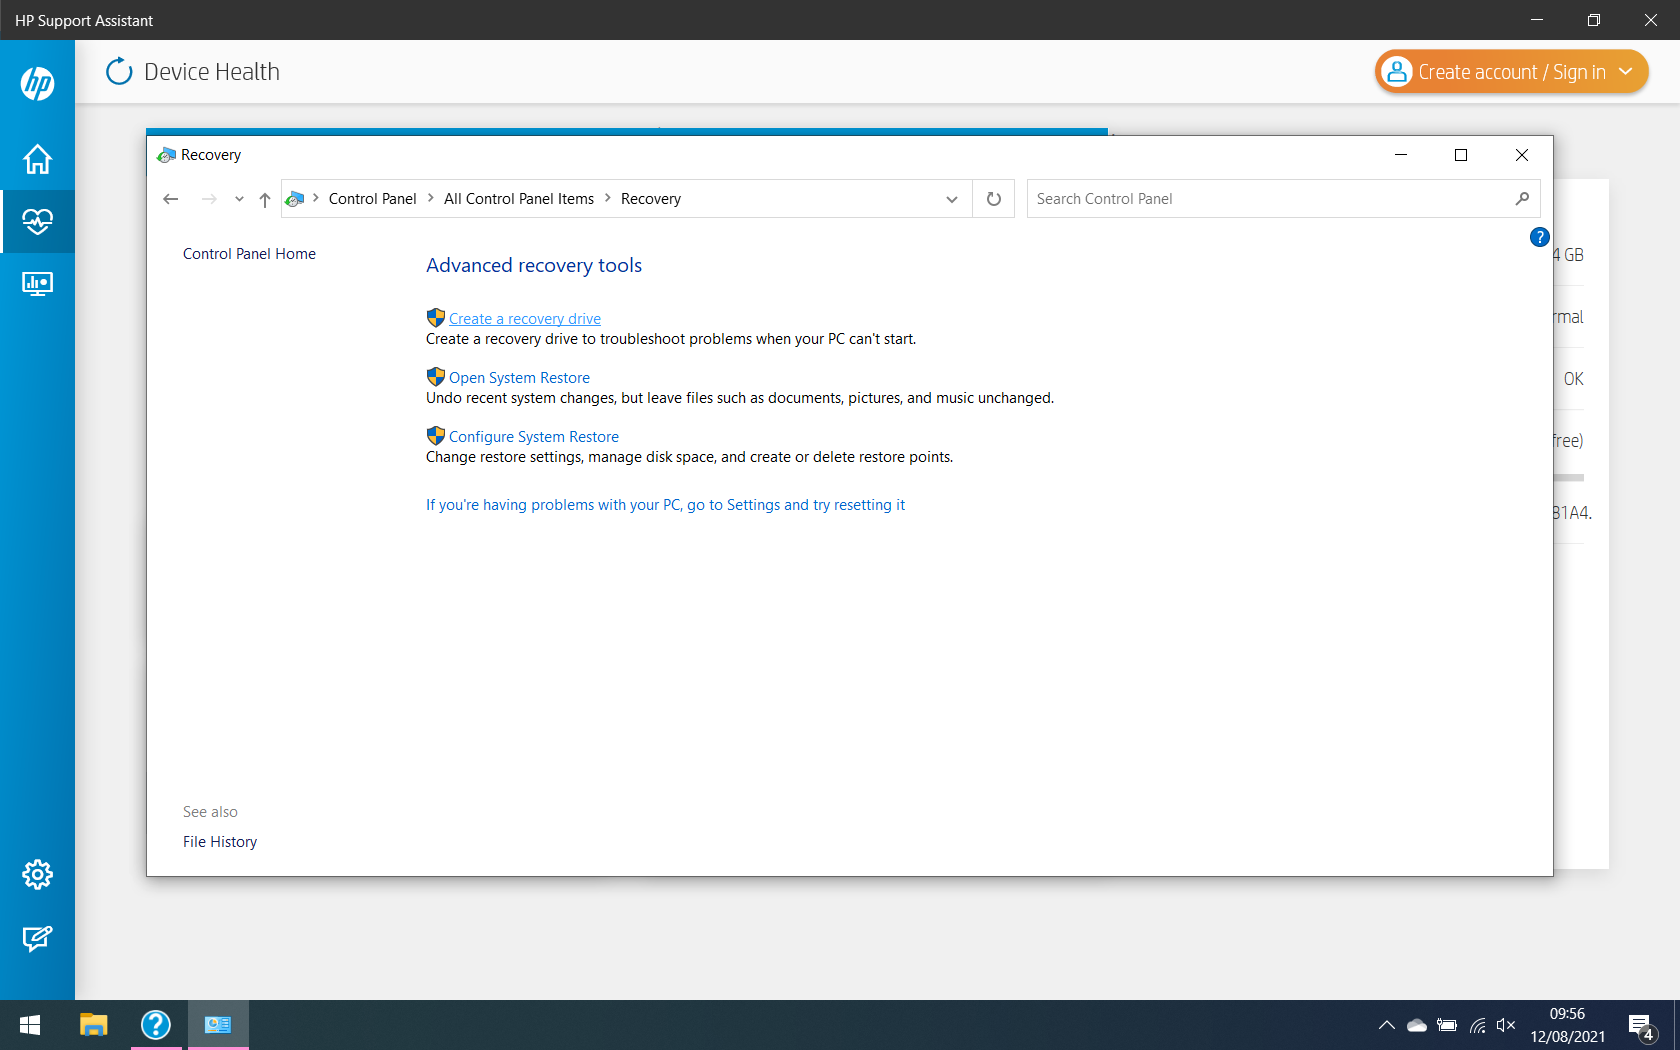Screen dimensions: 1680x1050
Task: Click the Control Panel breadcrumb
Action: tap(372, 199)
